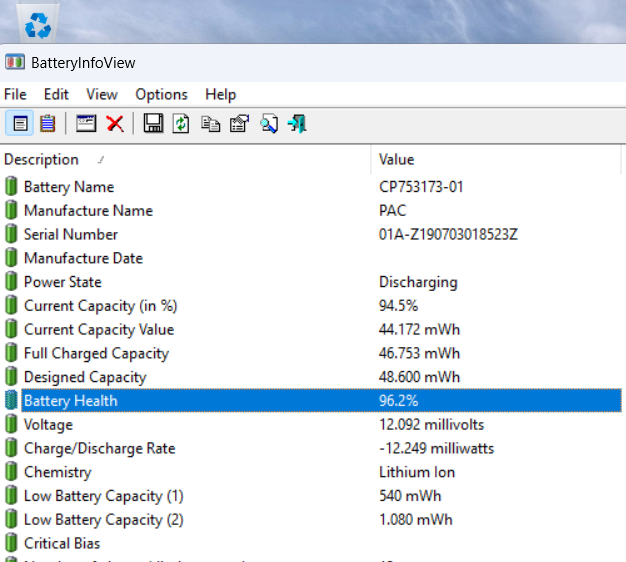This screenshot has width=626, height=562.
Task: Select the Chemistry row
Action: coord(313,472)
